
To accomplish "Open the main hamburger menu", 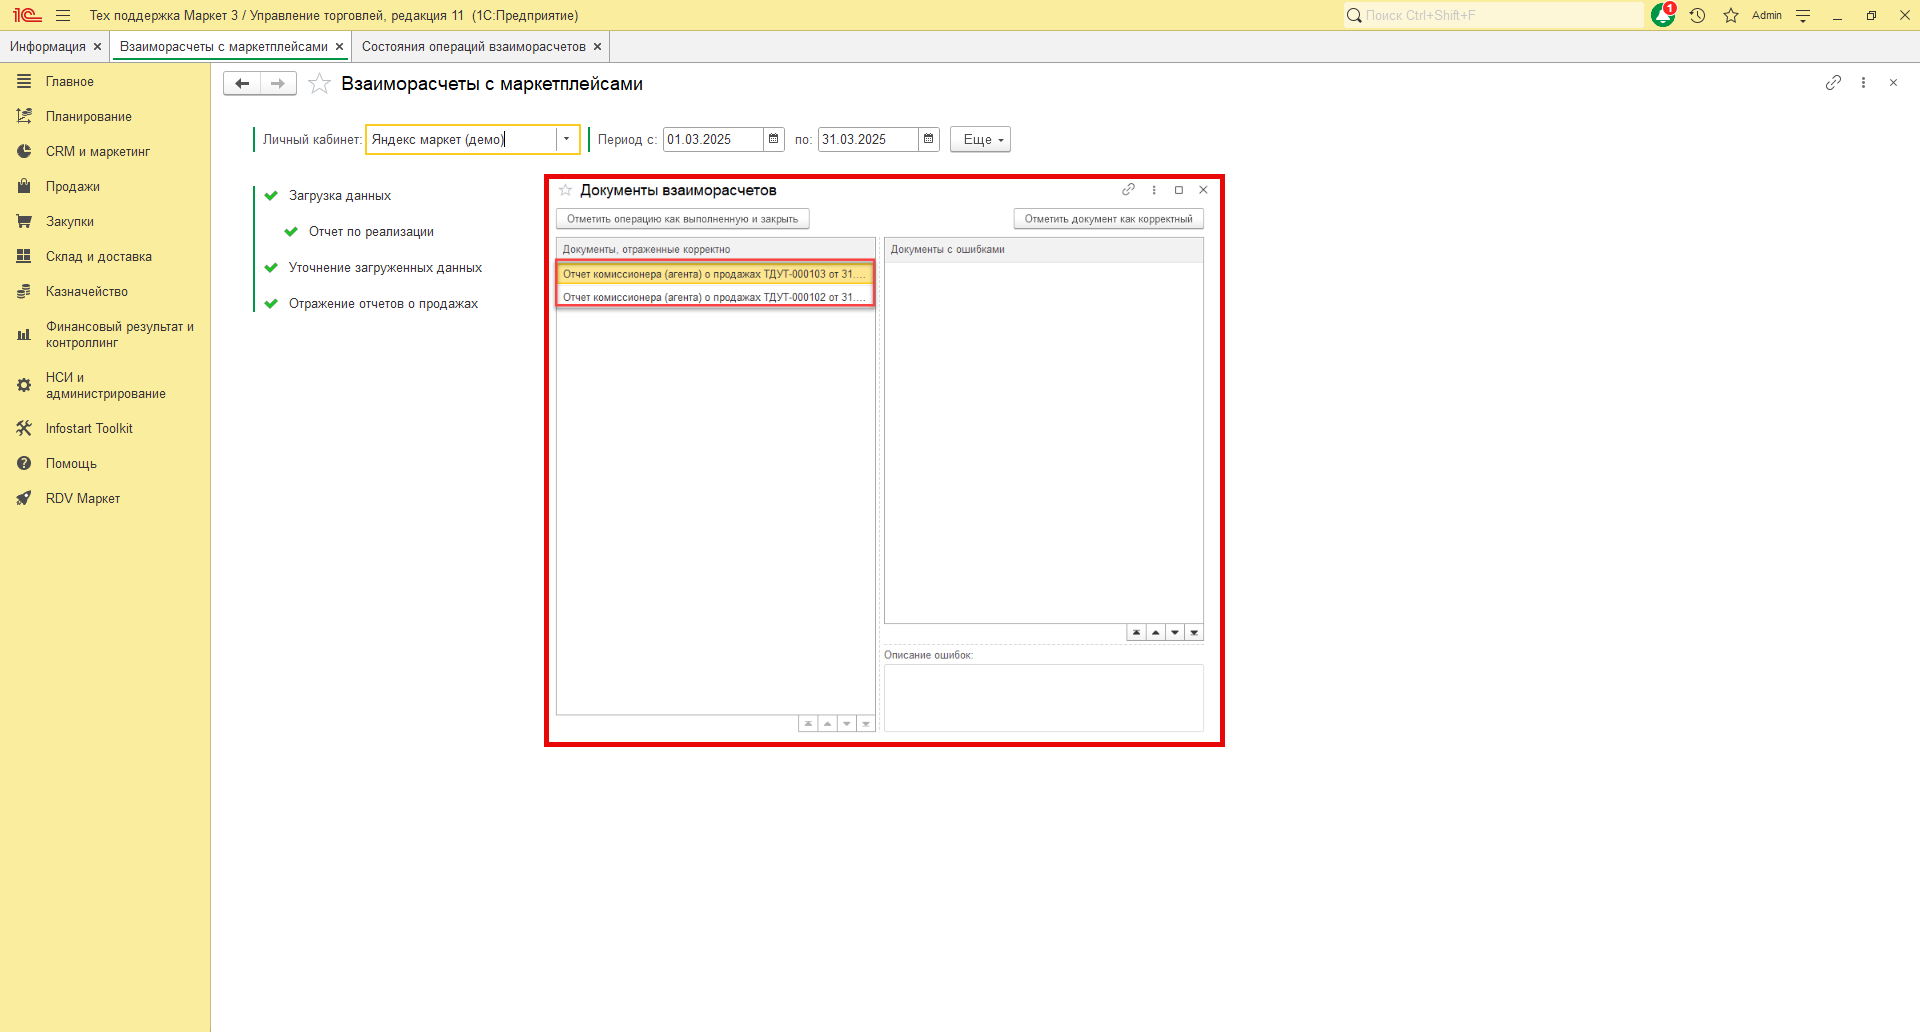I will [63, 16].
